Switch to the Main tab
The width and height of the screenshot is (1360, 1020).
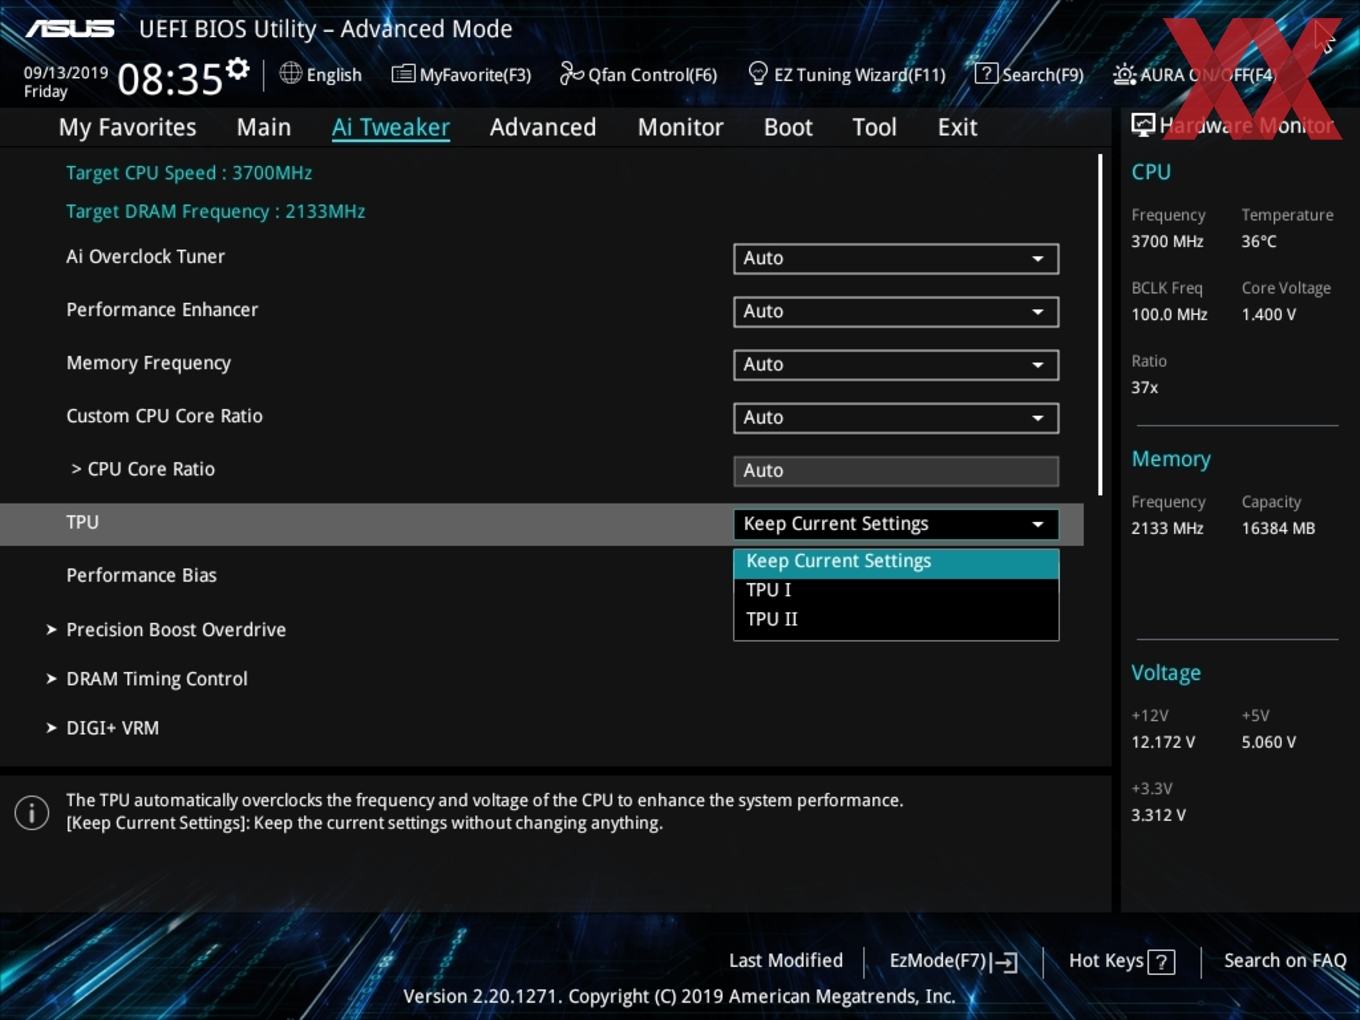tap(264, 127)
